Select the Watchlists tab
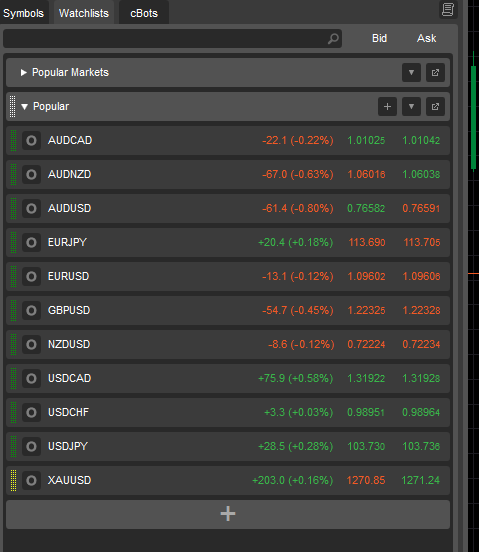The width and height of the screenshot is (479, 552). click(84, 13)
